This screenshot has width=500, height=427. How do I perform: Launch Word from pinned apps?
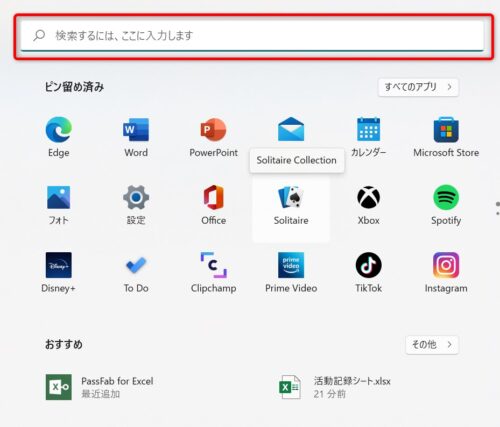click(x=136, y=137)
